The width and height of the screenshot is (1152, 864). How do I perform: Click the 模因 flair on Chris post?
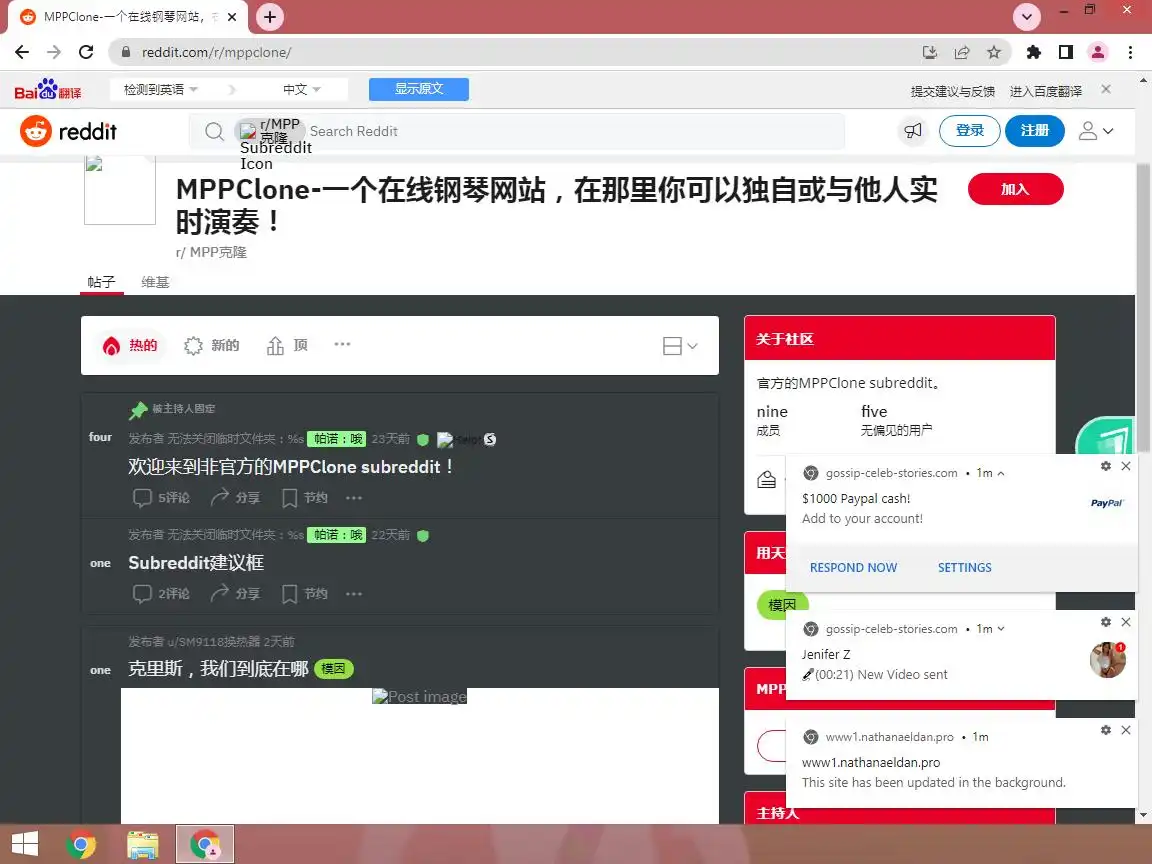pos(334,669)
